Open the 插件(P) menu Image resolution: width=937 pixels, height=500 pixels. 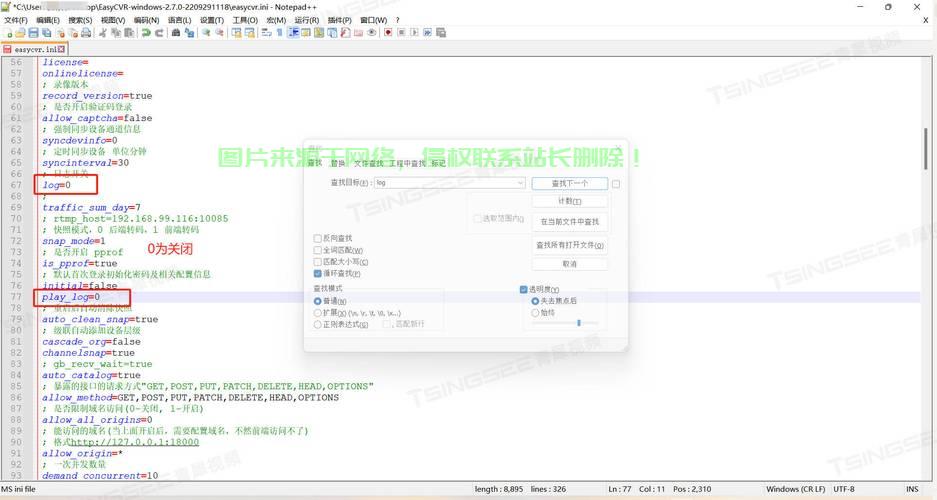point(339,20)
